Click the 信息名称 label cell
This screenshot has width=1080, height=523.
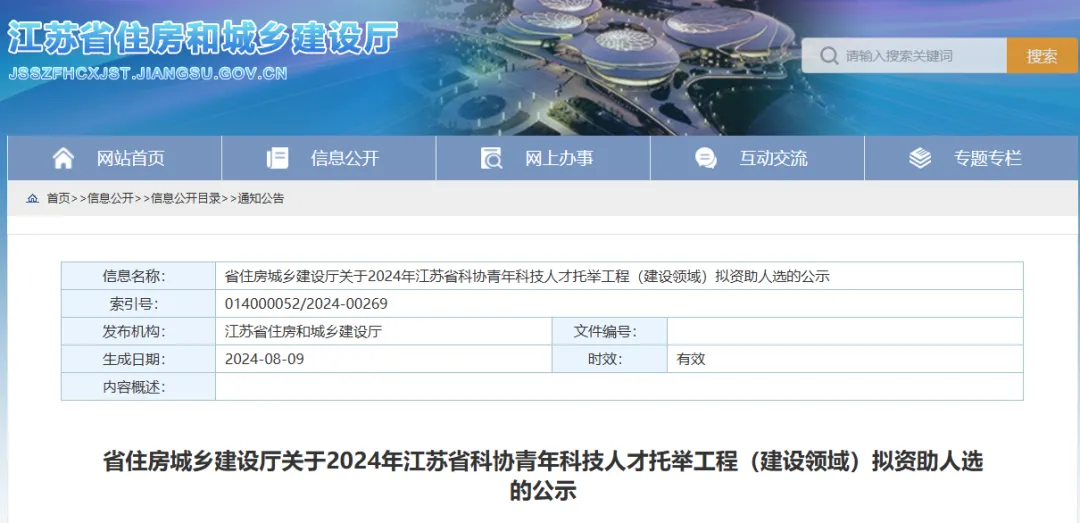[x=138, y=276]
